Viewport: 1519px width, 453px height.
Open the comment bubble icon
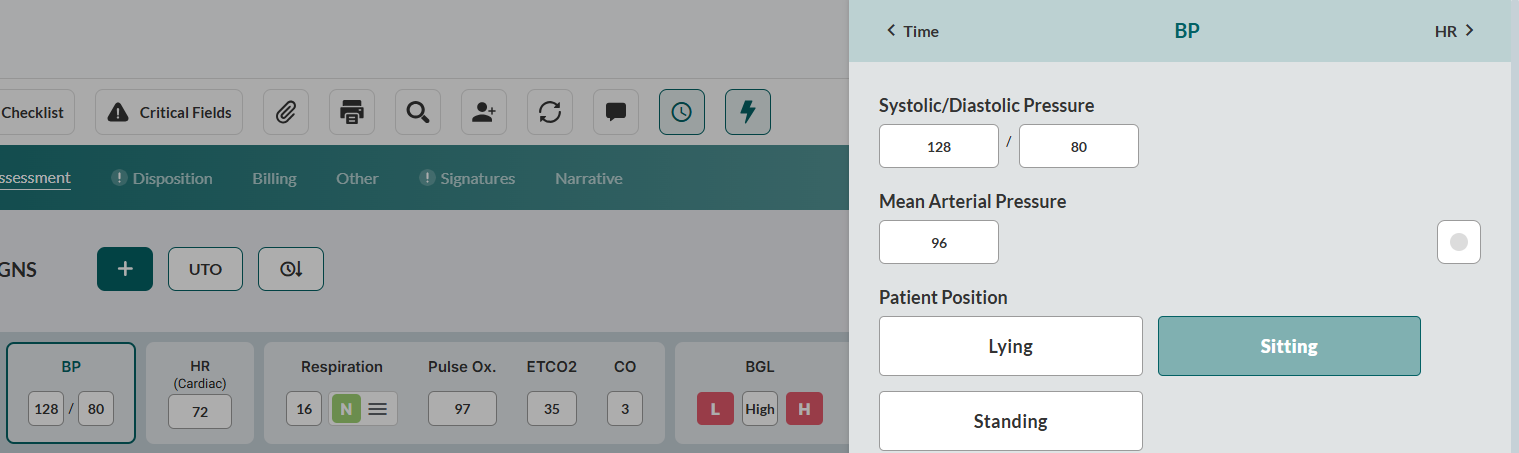[x=616, y=112]
